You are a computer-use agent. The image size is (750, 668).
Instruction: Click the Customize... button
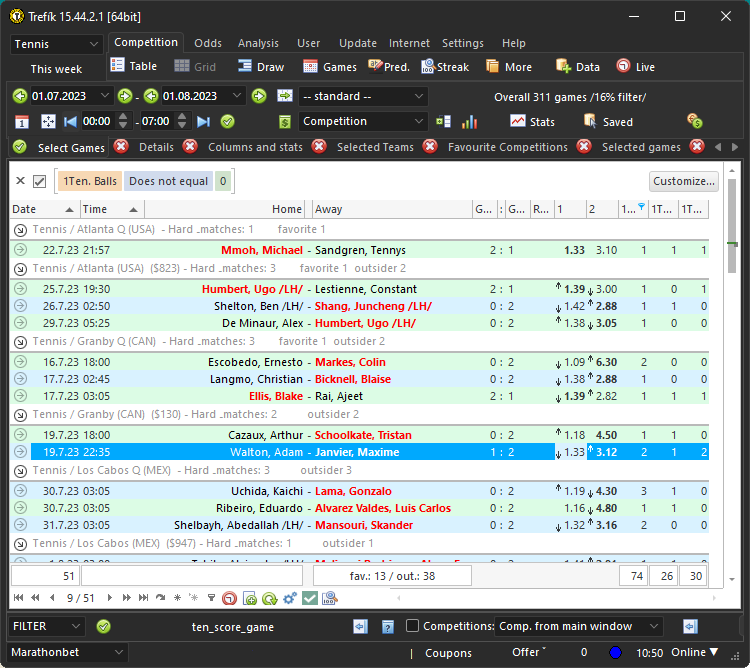click(x=683, y=181)
